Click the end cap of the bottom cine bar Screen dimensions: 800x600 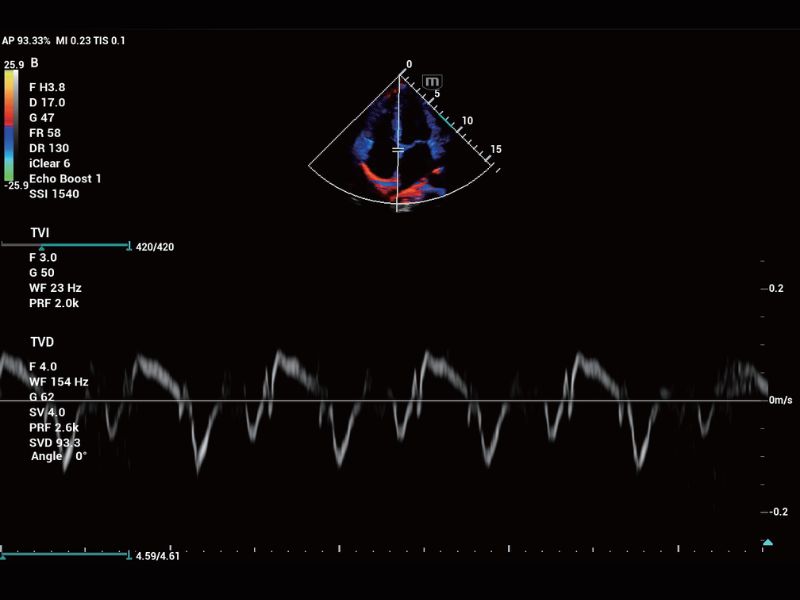129,554
